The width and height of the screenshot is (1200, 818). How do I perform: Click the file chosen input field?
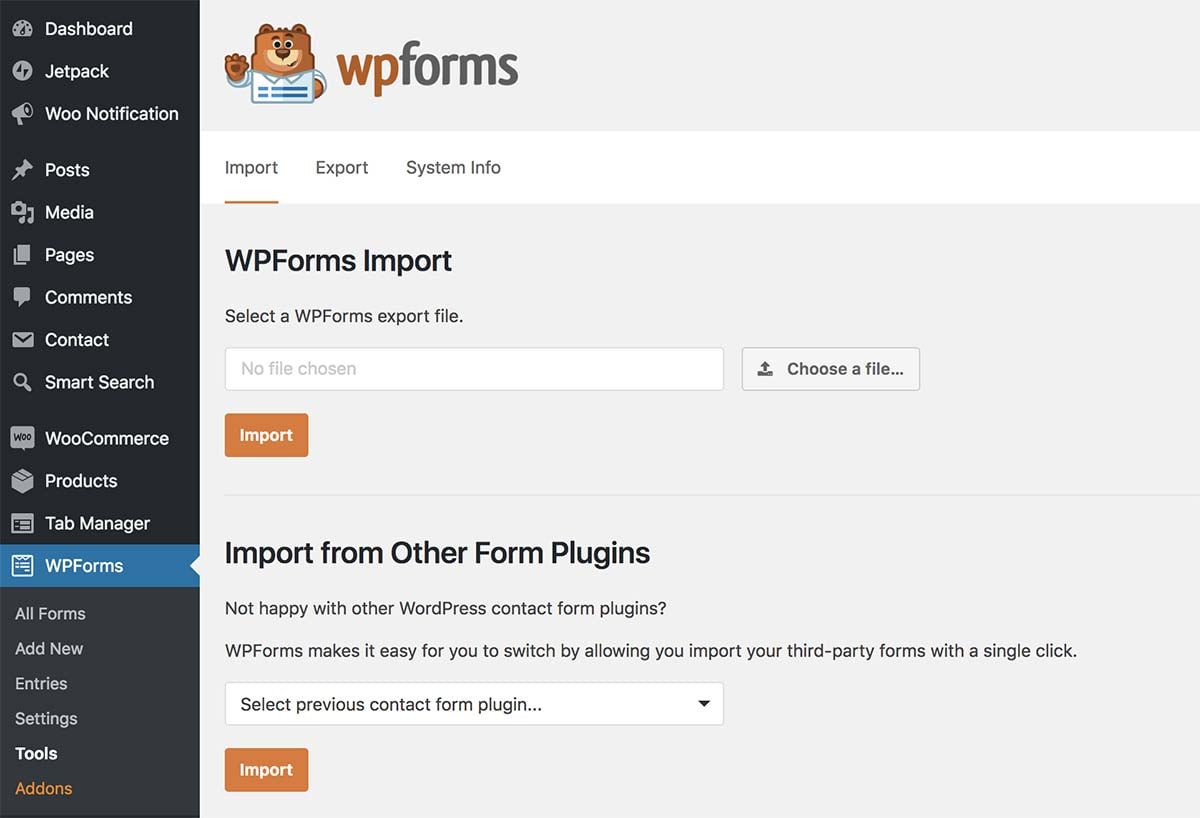click(x=474, y=369)
